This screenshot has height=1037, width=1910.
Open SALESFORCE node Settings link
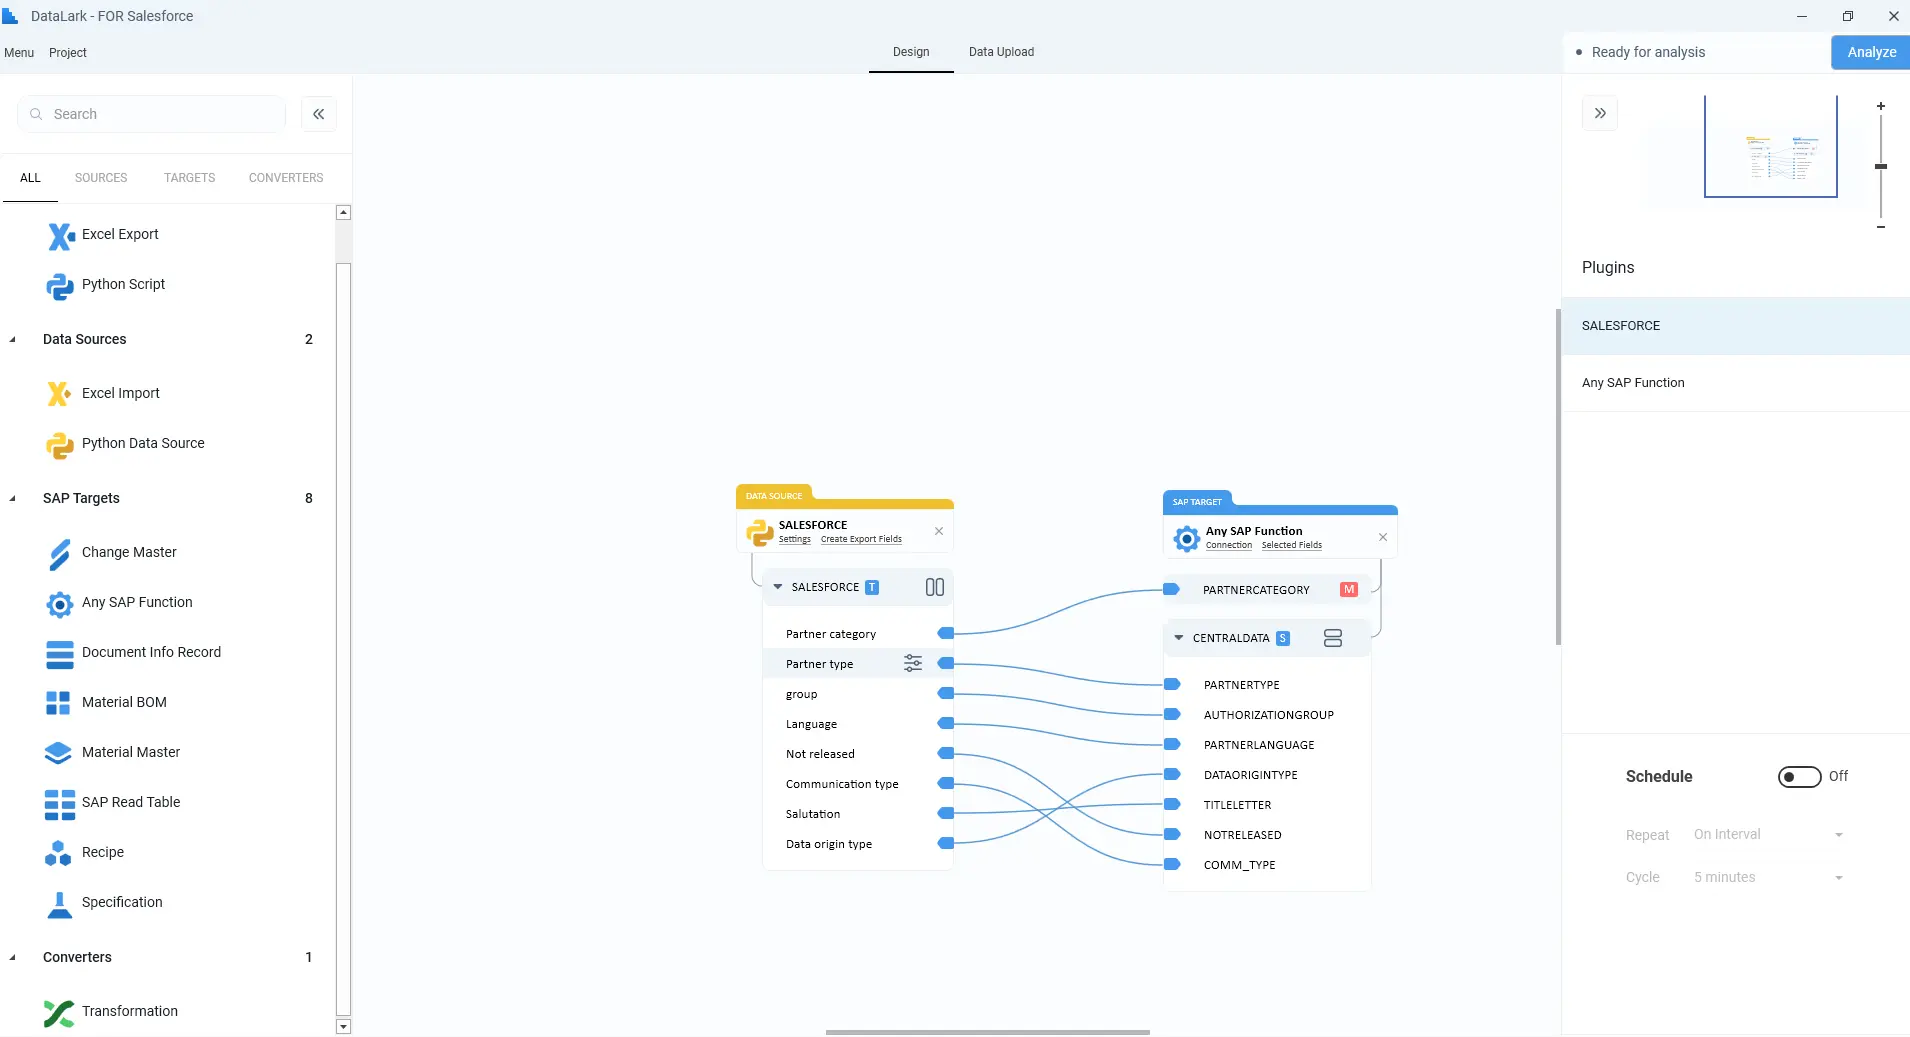click(x=795, y=539)
